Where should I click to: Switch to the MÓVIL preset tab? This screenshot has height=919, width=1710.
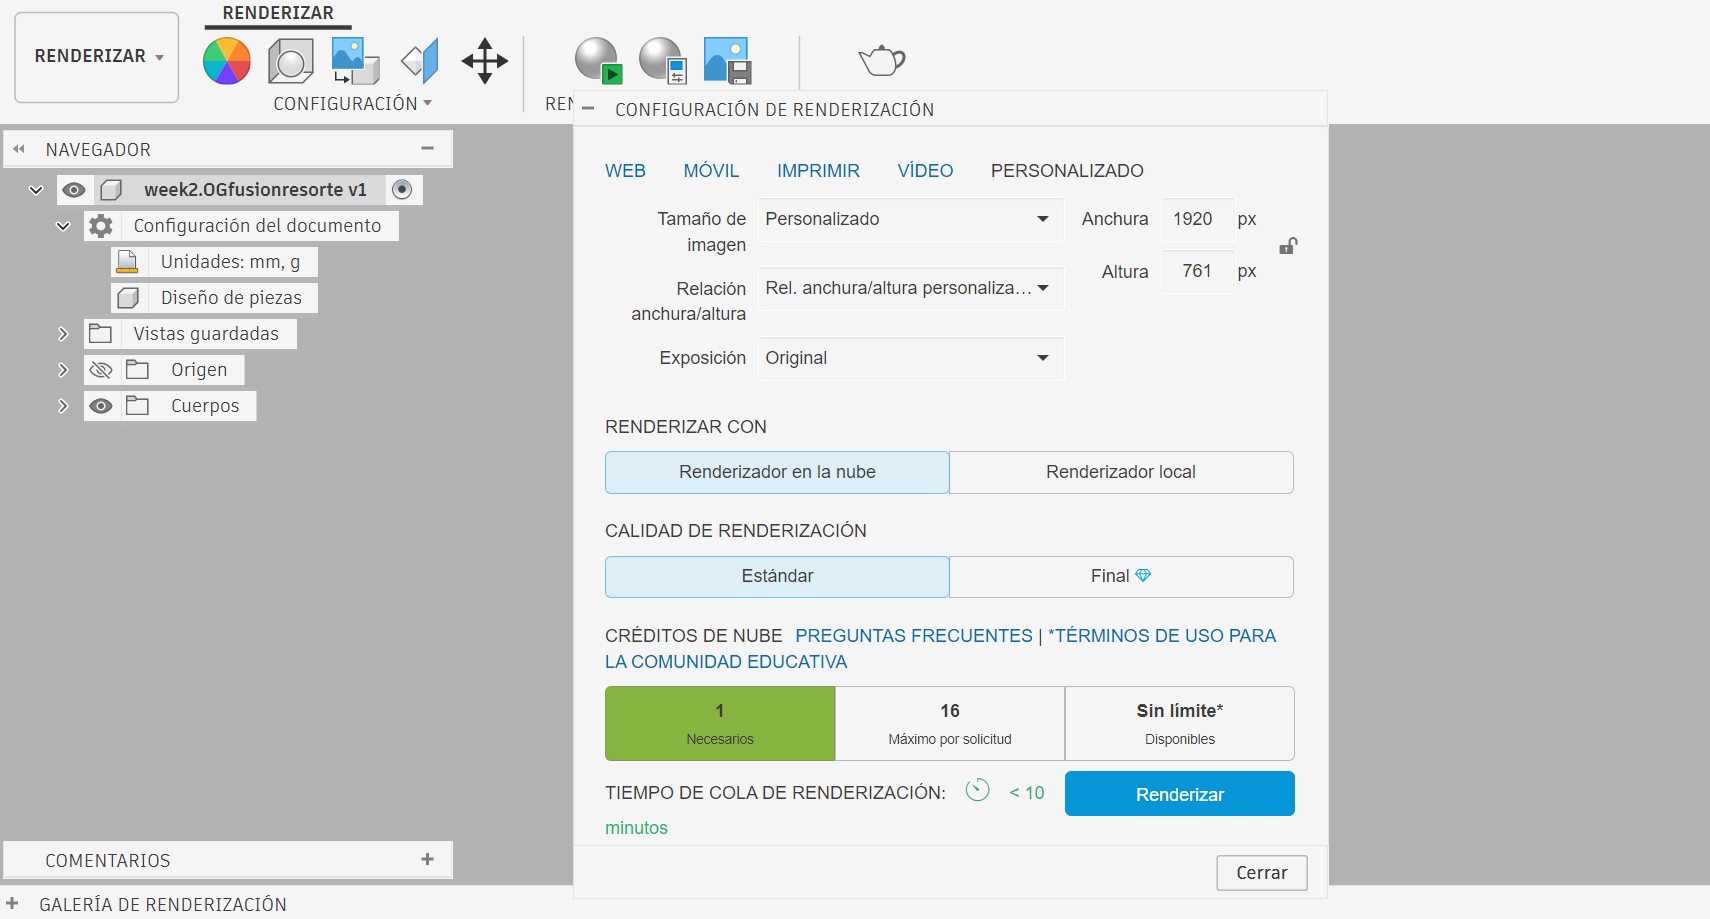coord(711,171)
